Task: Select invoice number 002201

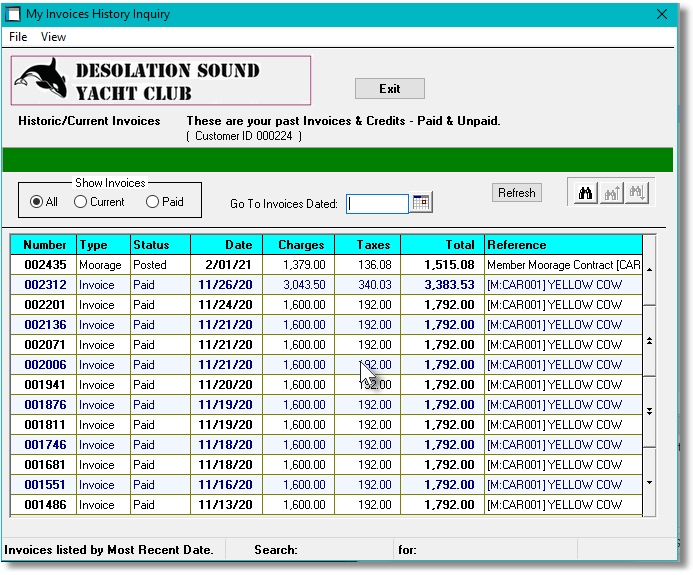Action: click(x=45, y=305)
